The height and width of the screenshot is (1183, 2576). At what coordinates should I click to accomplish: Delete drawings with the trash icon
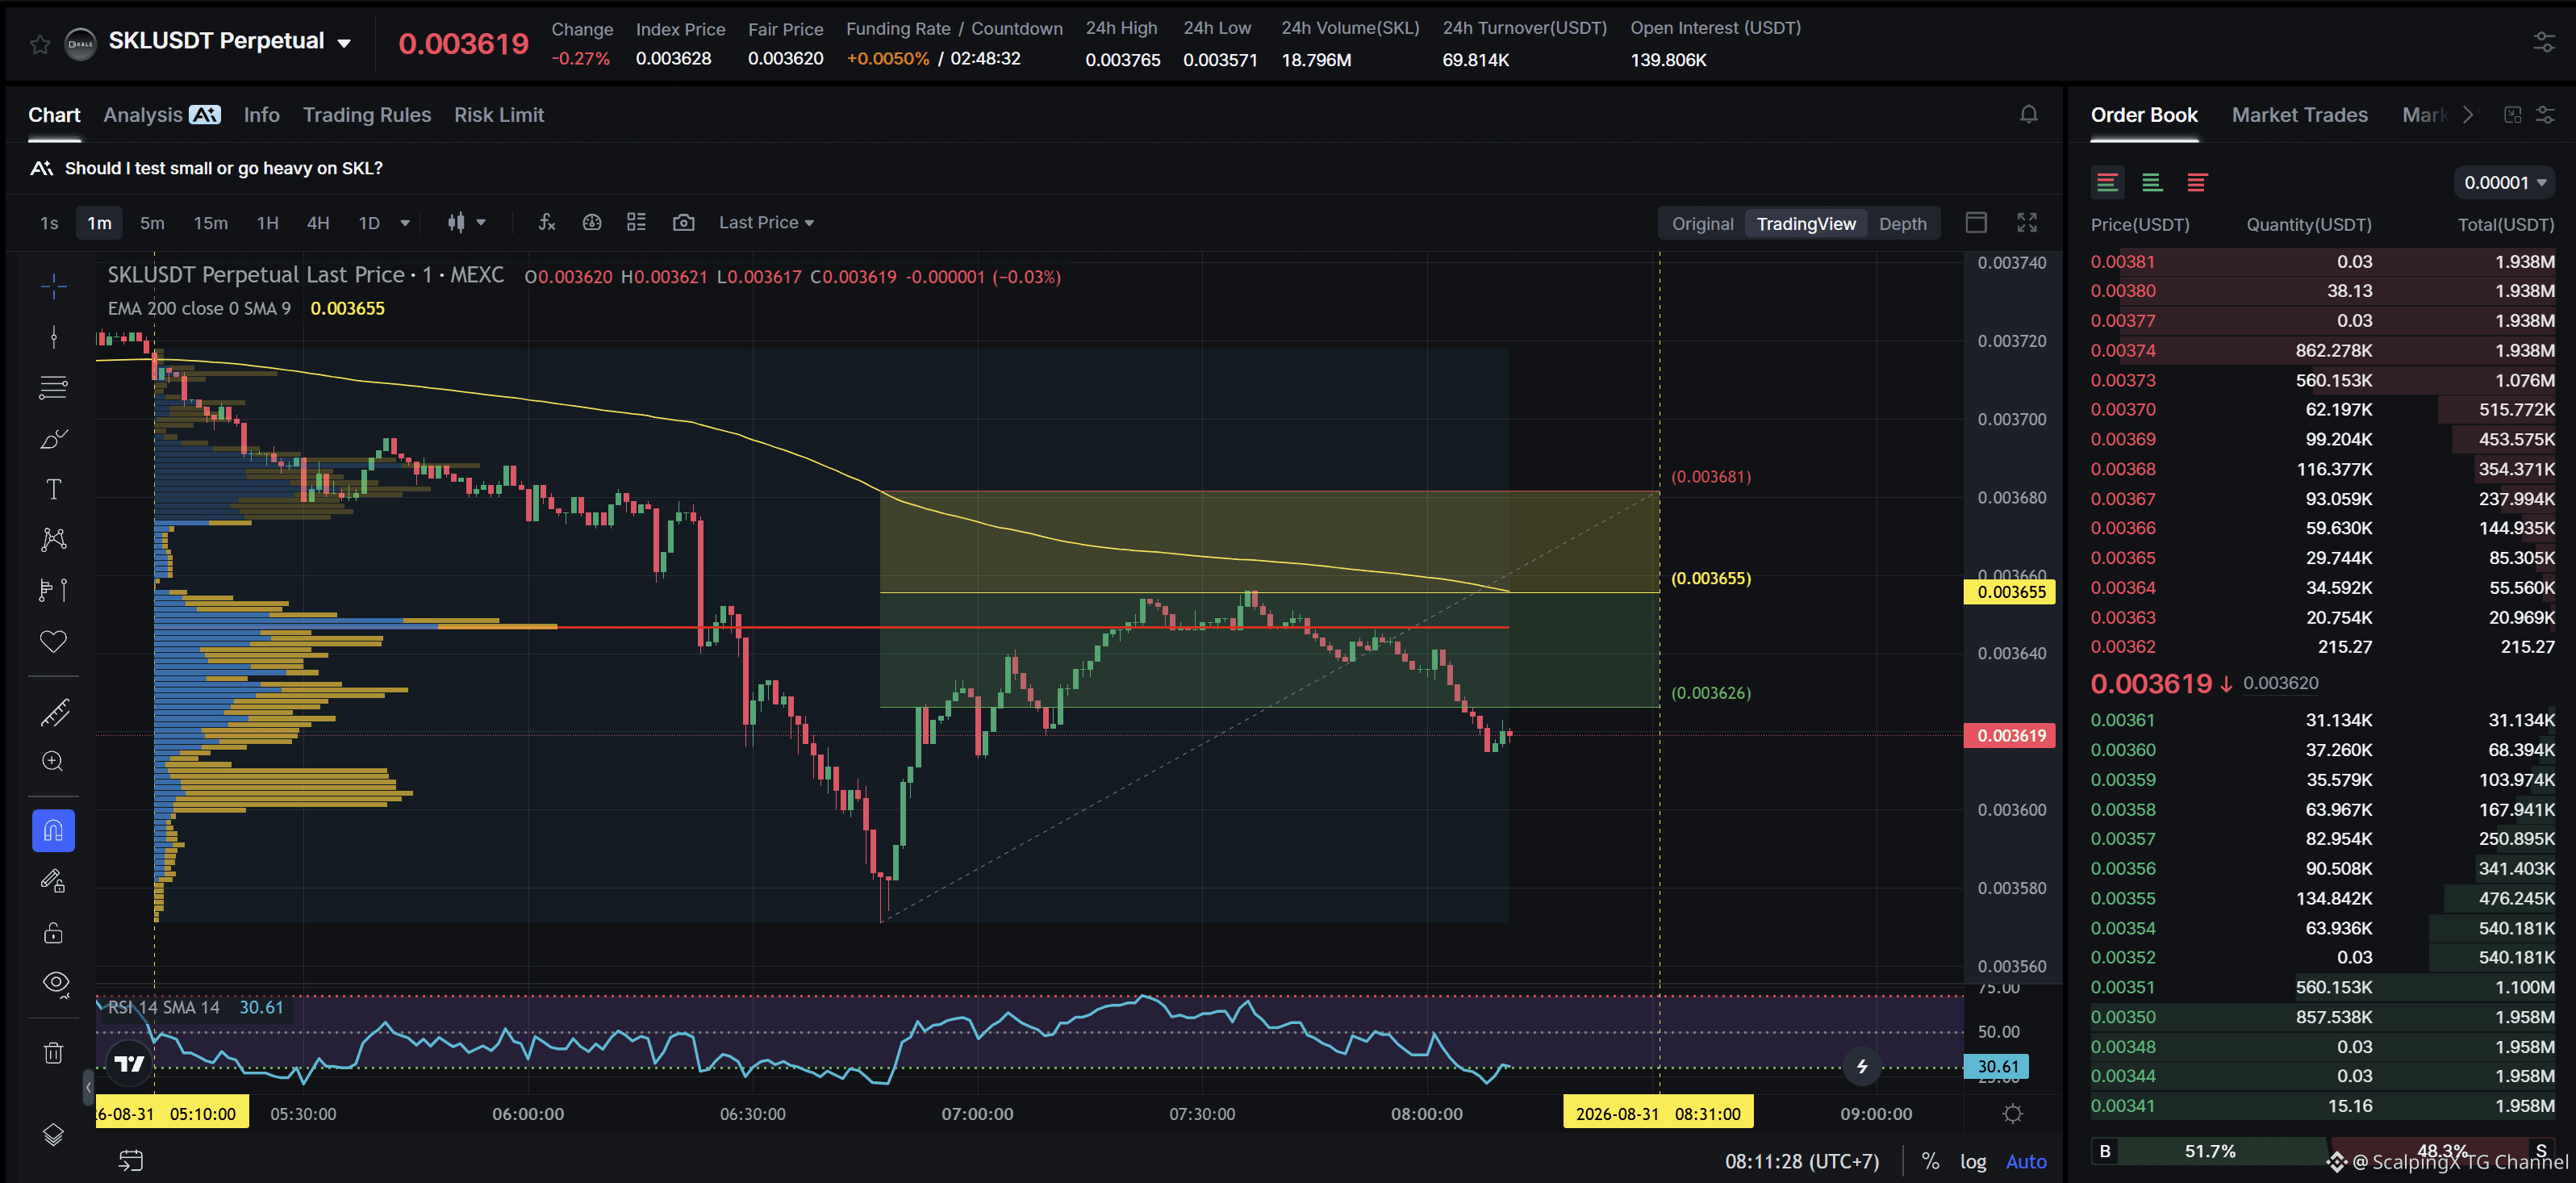point(54,1052)
